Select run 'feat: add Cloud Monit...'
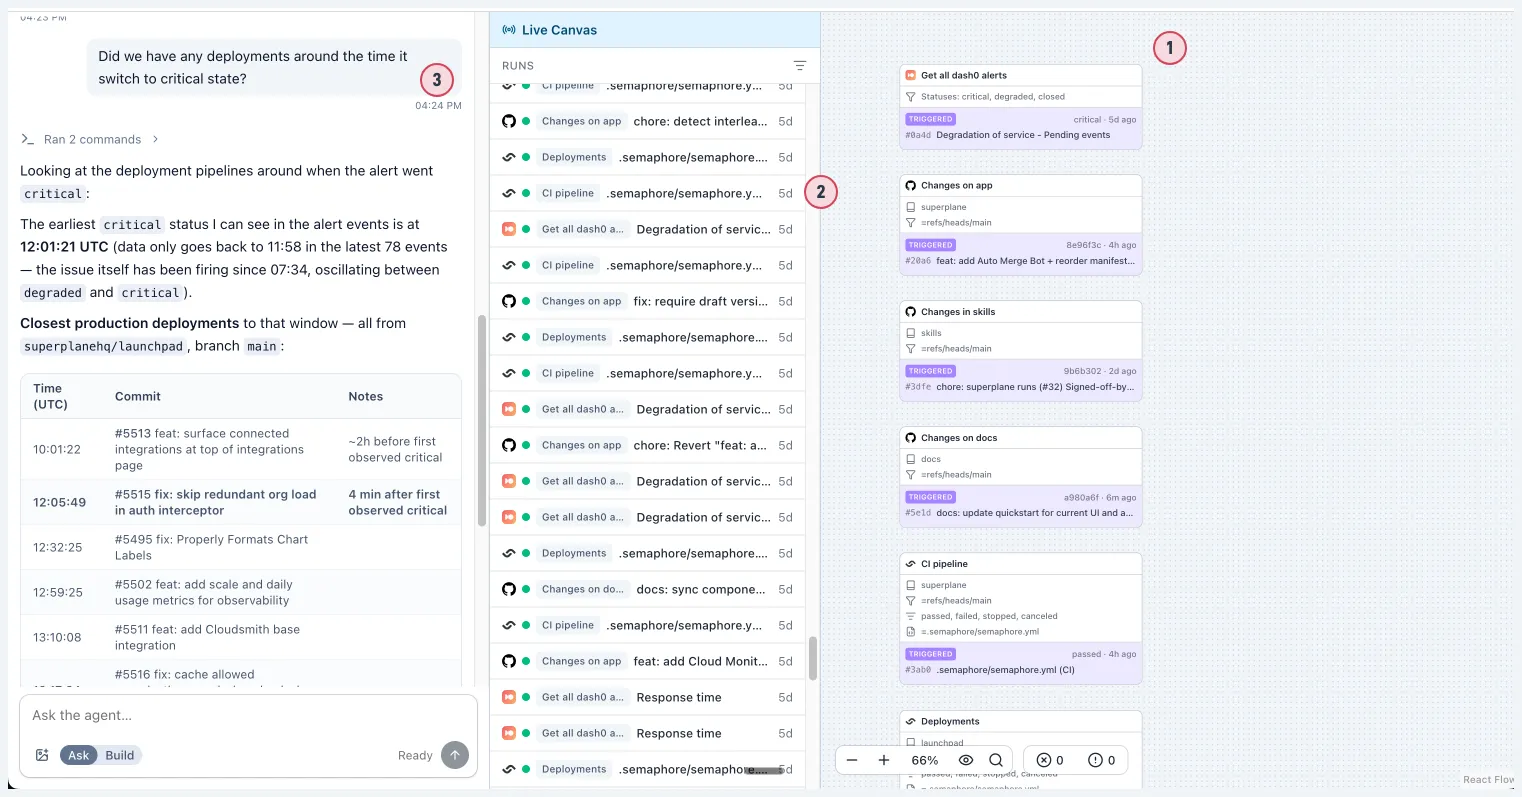 tap(647, 661)
